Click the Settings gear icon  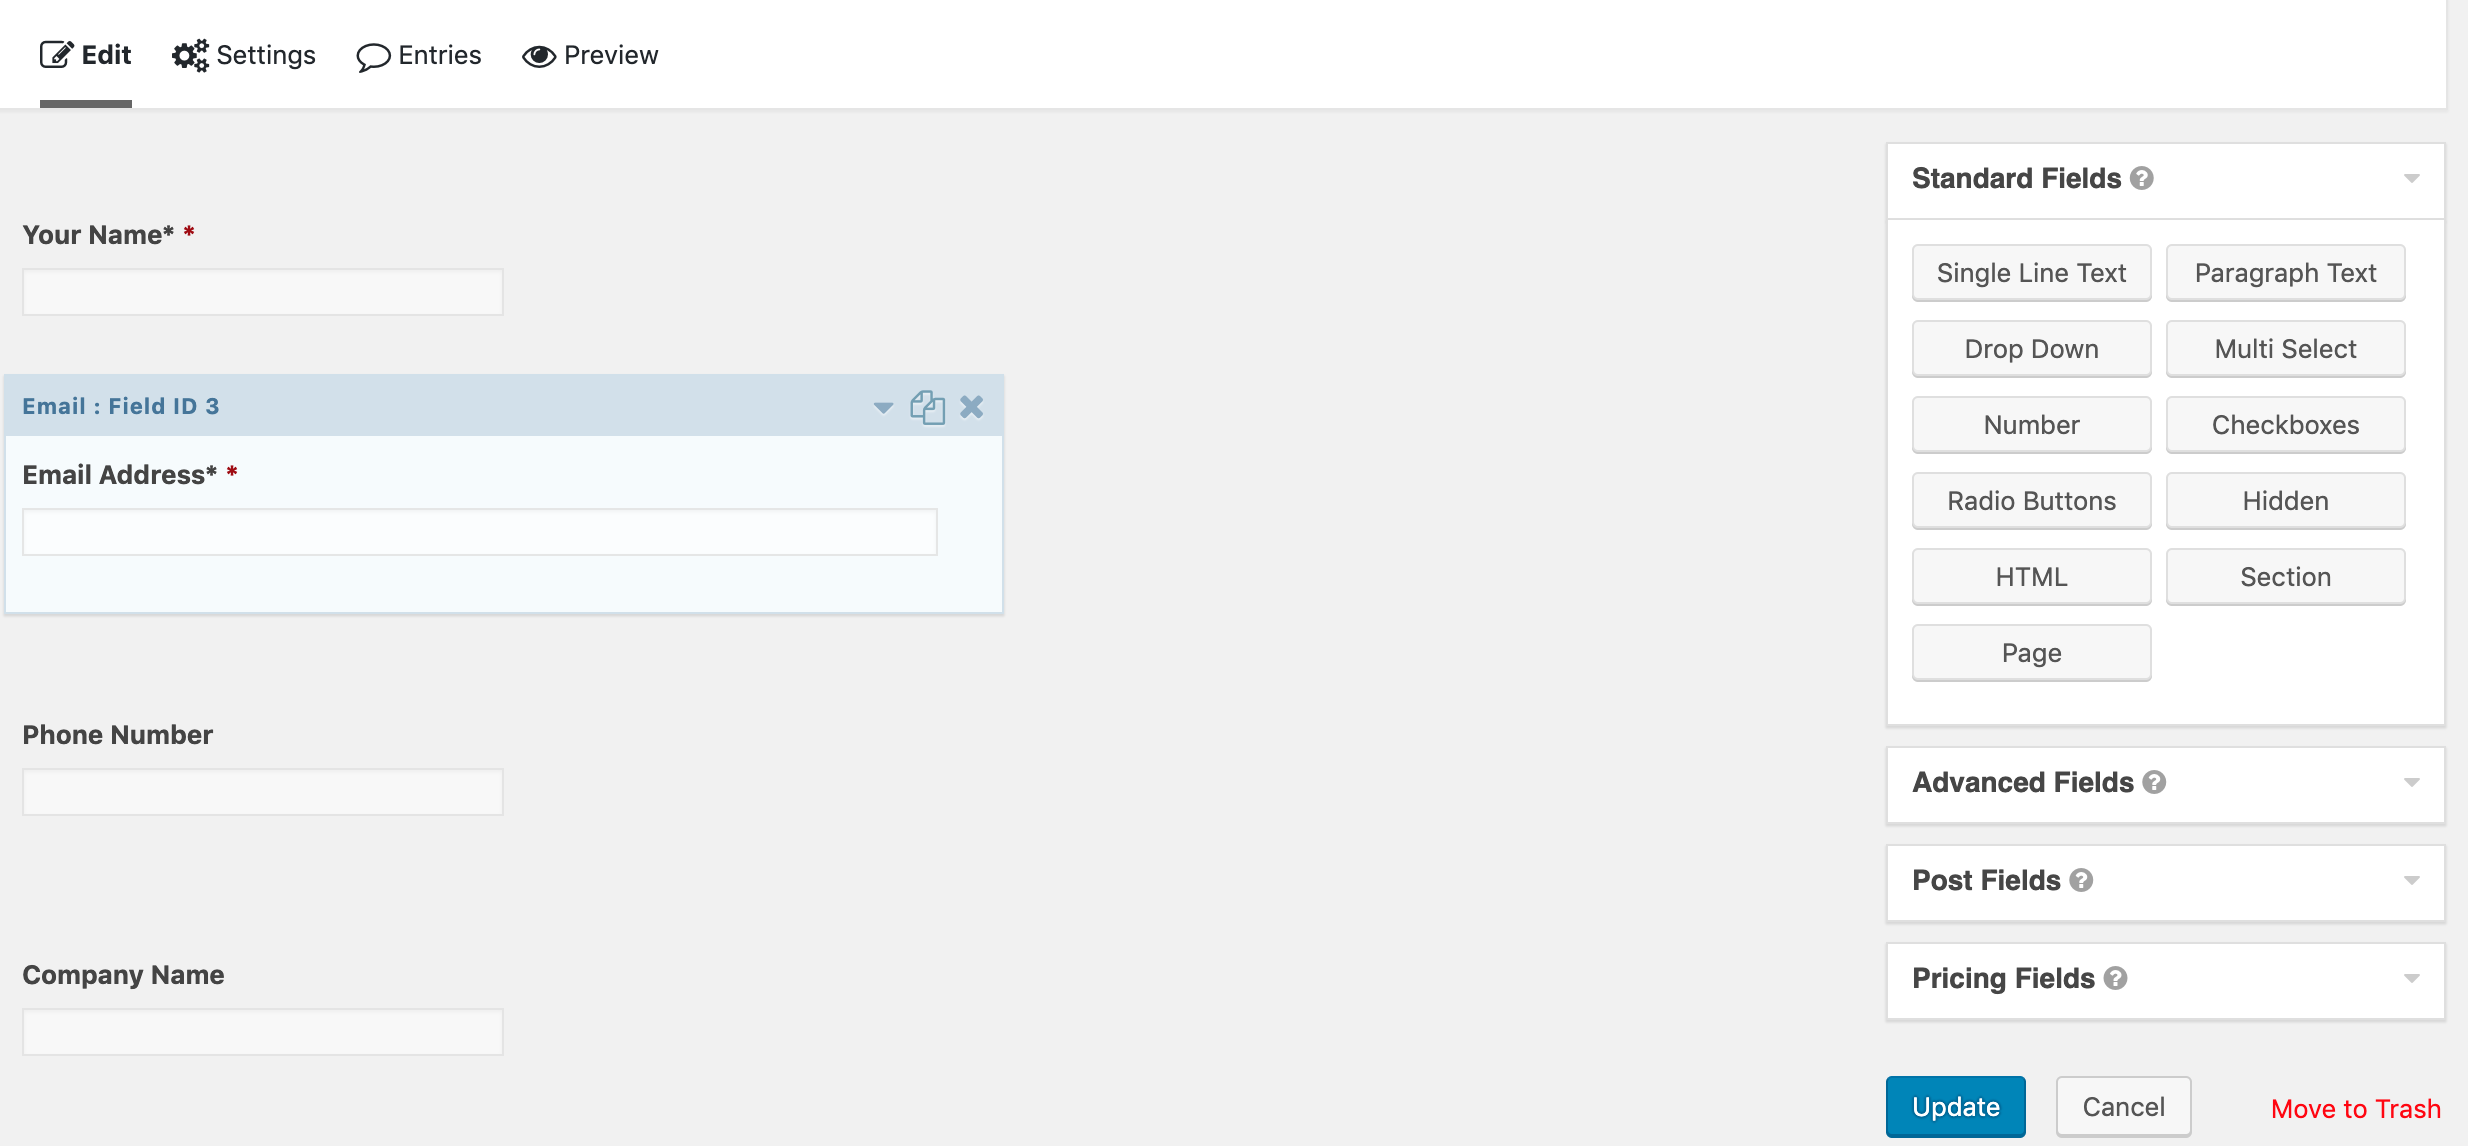coord(190,55)
